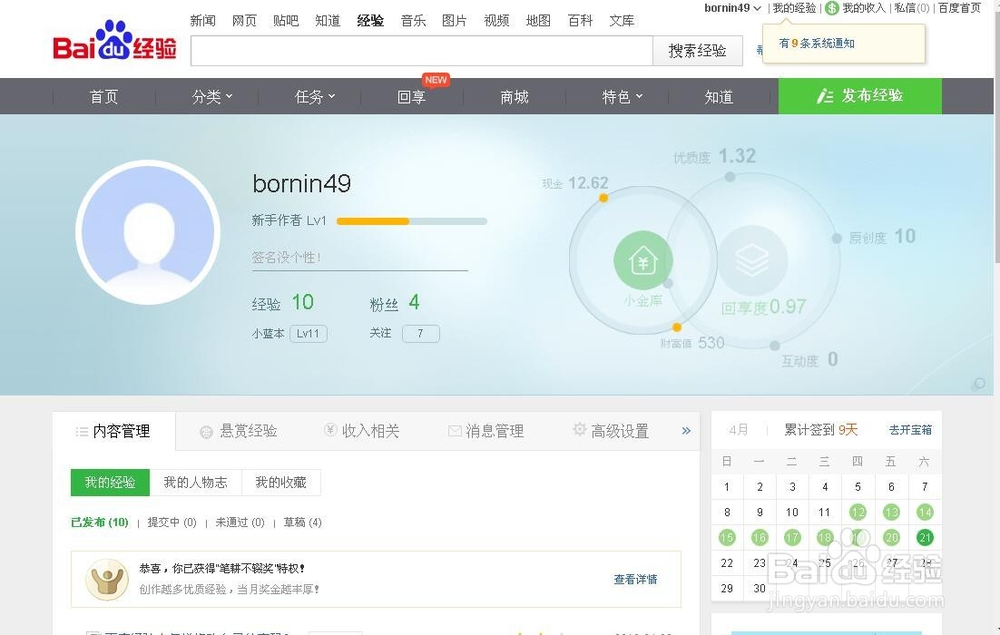Click the gear icon on 高级设置 tab
This screenshot has height=635, width=1000.
579,429
